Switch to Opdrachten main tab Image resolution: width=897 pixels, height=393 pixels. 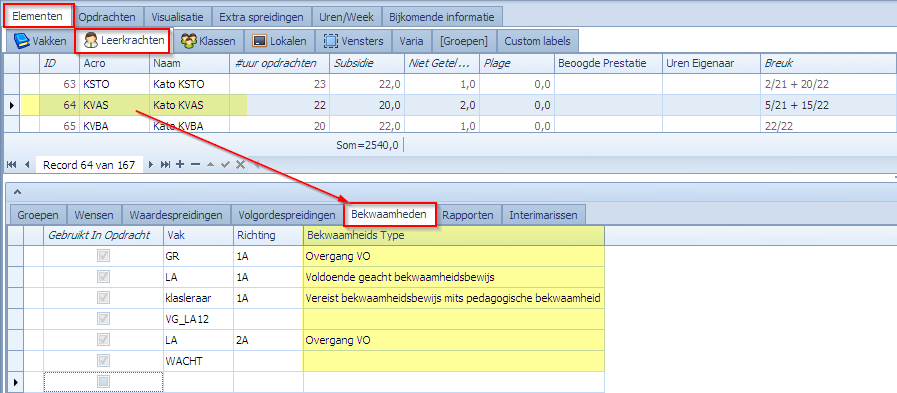[107, 17]
